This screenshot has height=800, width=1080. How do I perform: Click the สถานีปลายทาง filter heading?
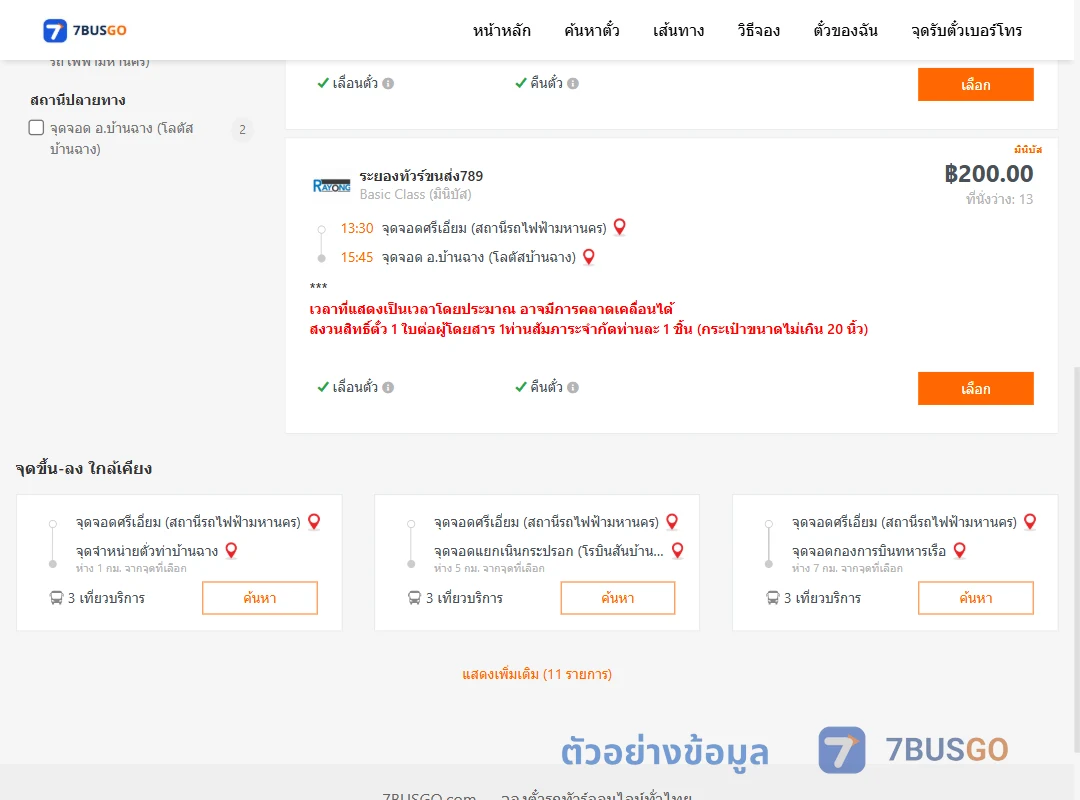[x=78, y=100]
